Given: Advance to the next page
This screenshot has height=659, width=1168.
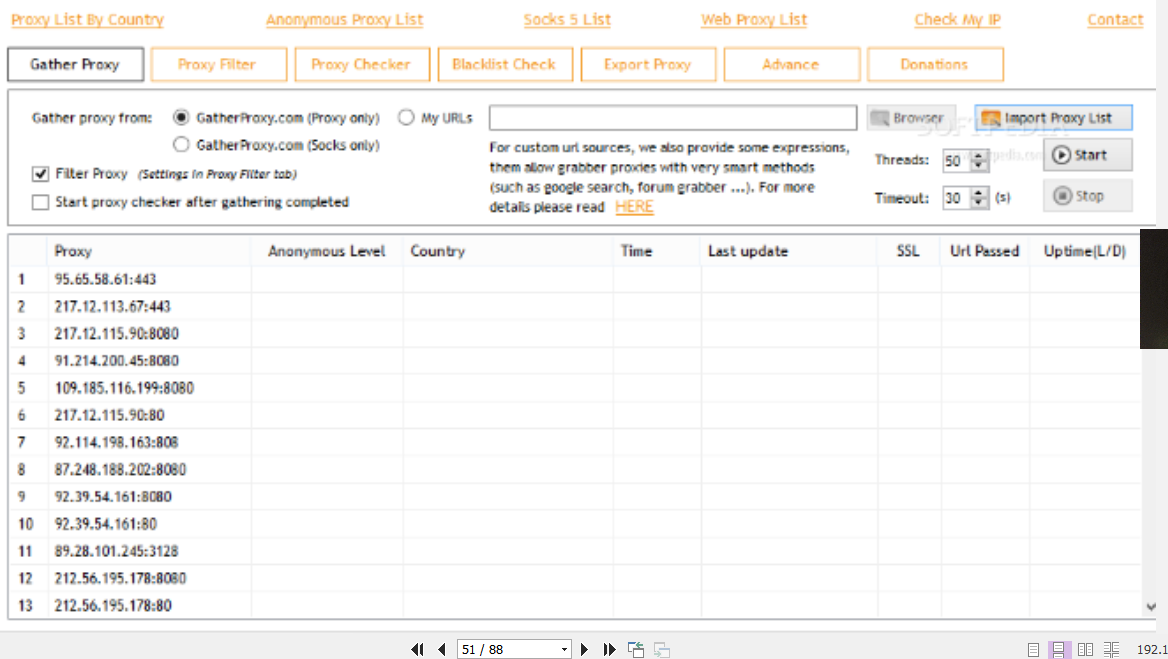Looking at the screenshot, I should tap(585, 650).
